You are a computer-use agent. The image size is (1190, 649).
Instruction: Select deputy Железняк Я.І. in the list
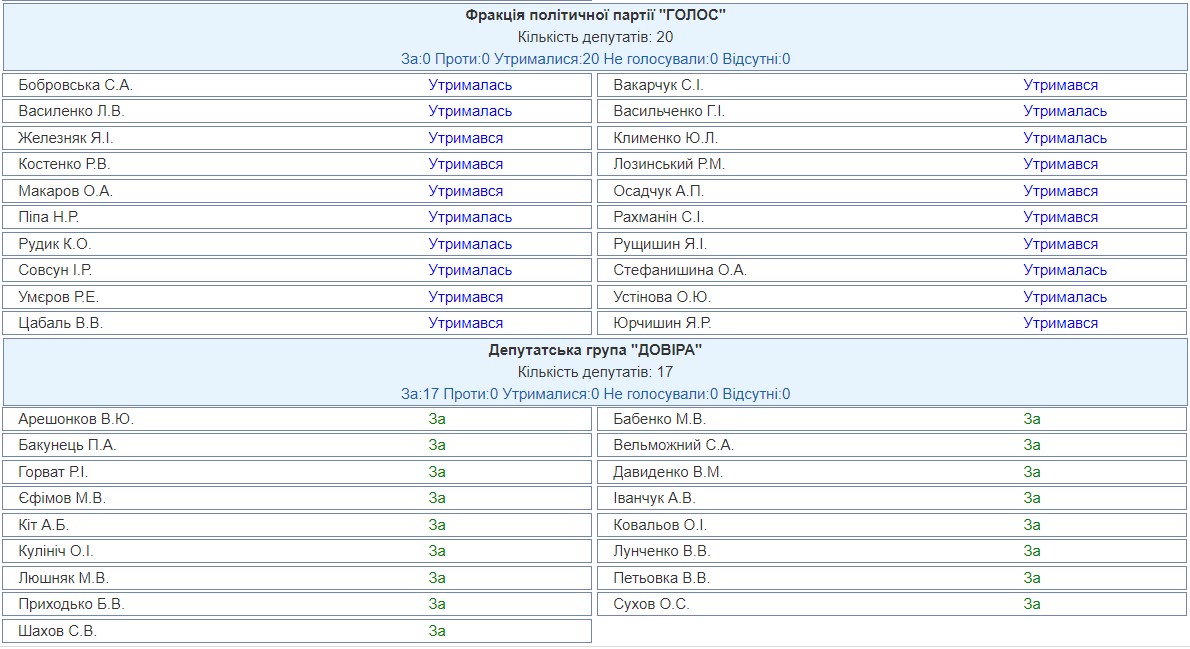point(73,138)
